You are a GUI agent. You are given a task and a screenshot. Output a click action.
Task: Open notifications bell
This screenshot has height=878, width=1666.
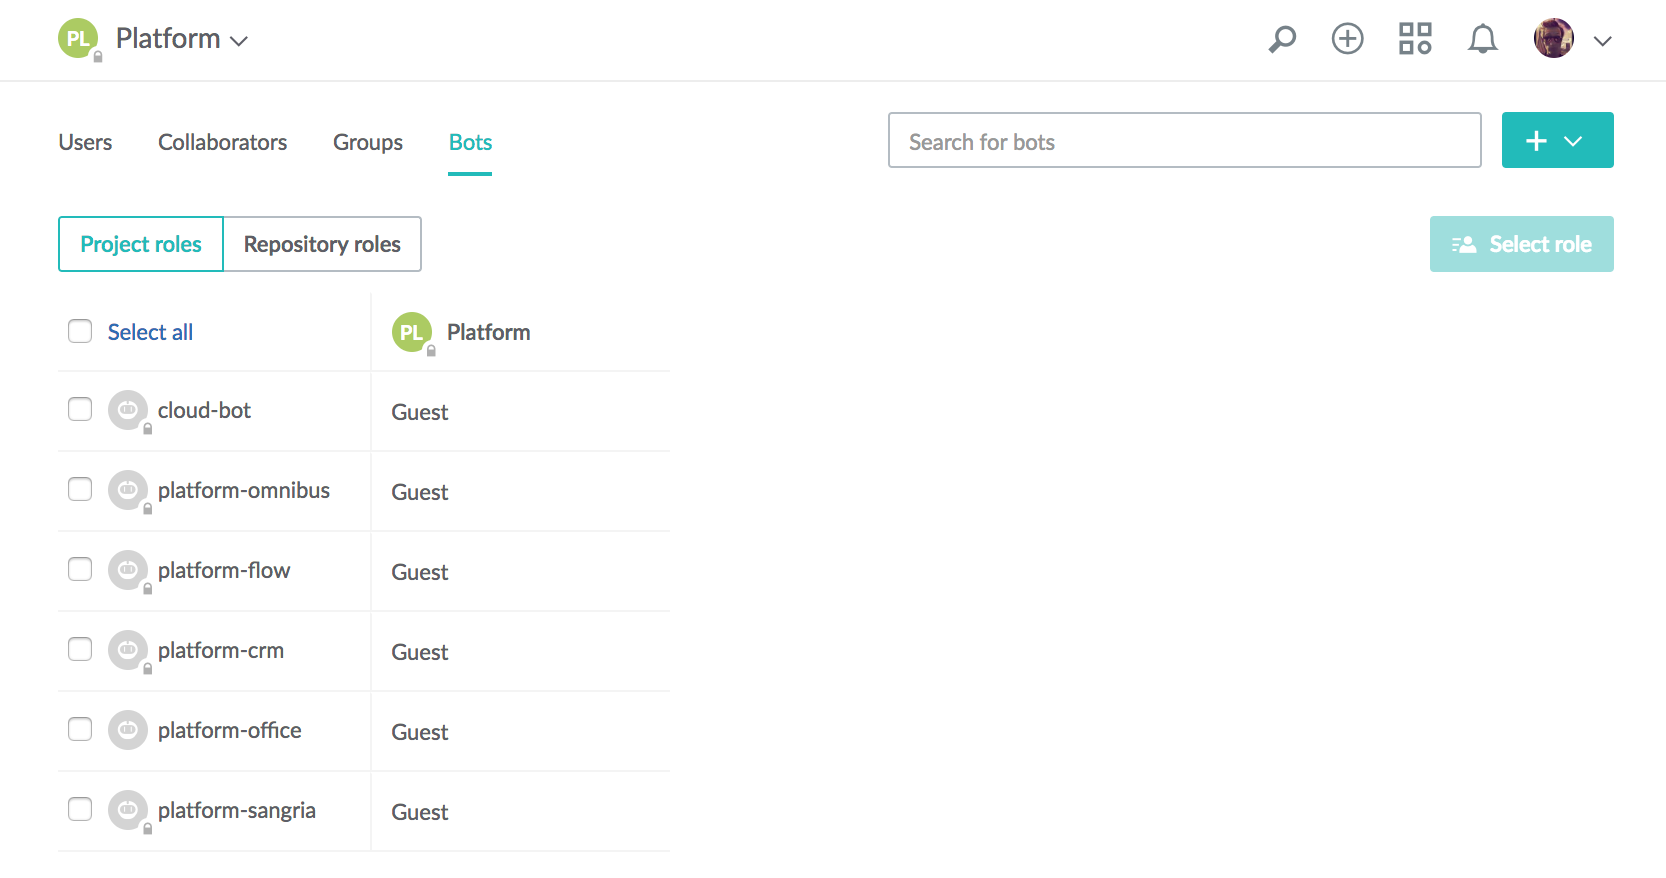[x=1482, y=39]
